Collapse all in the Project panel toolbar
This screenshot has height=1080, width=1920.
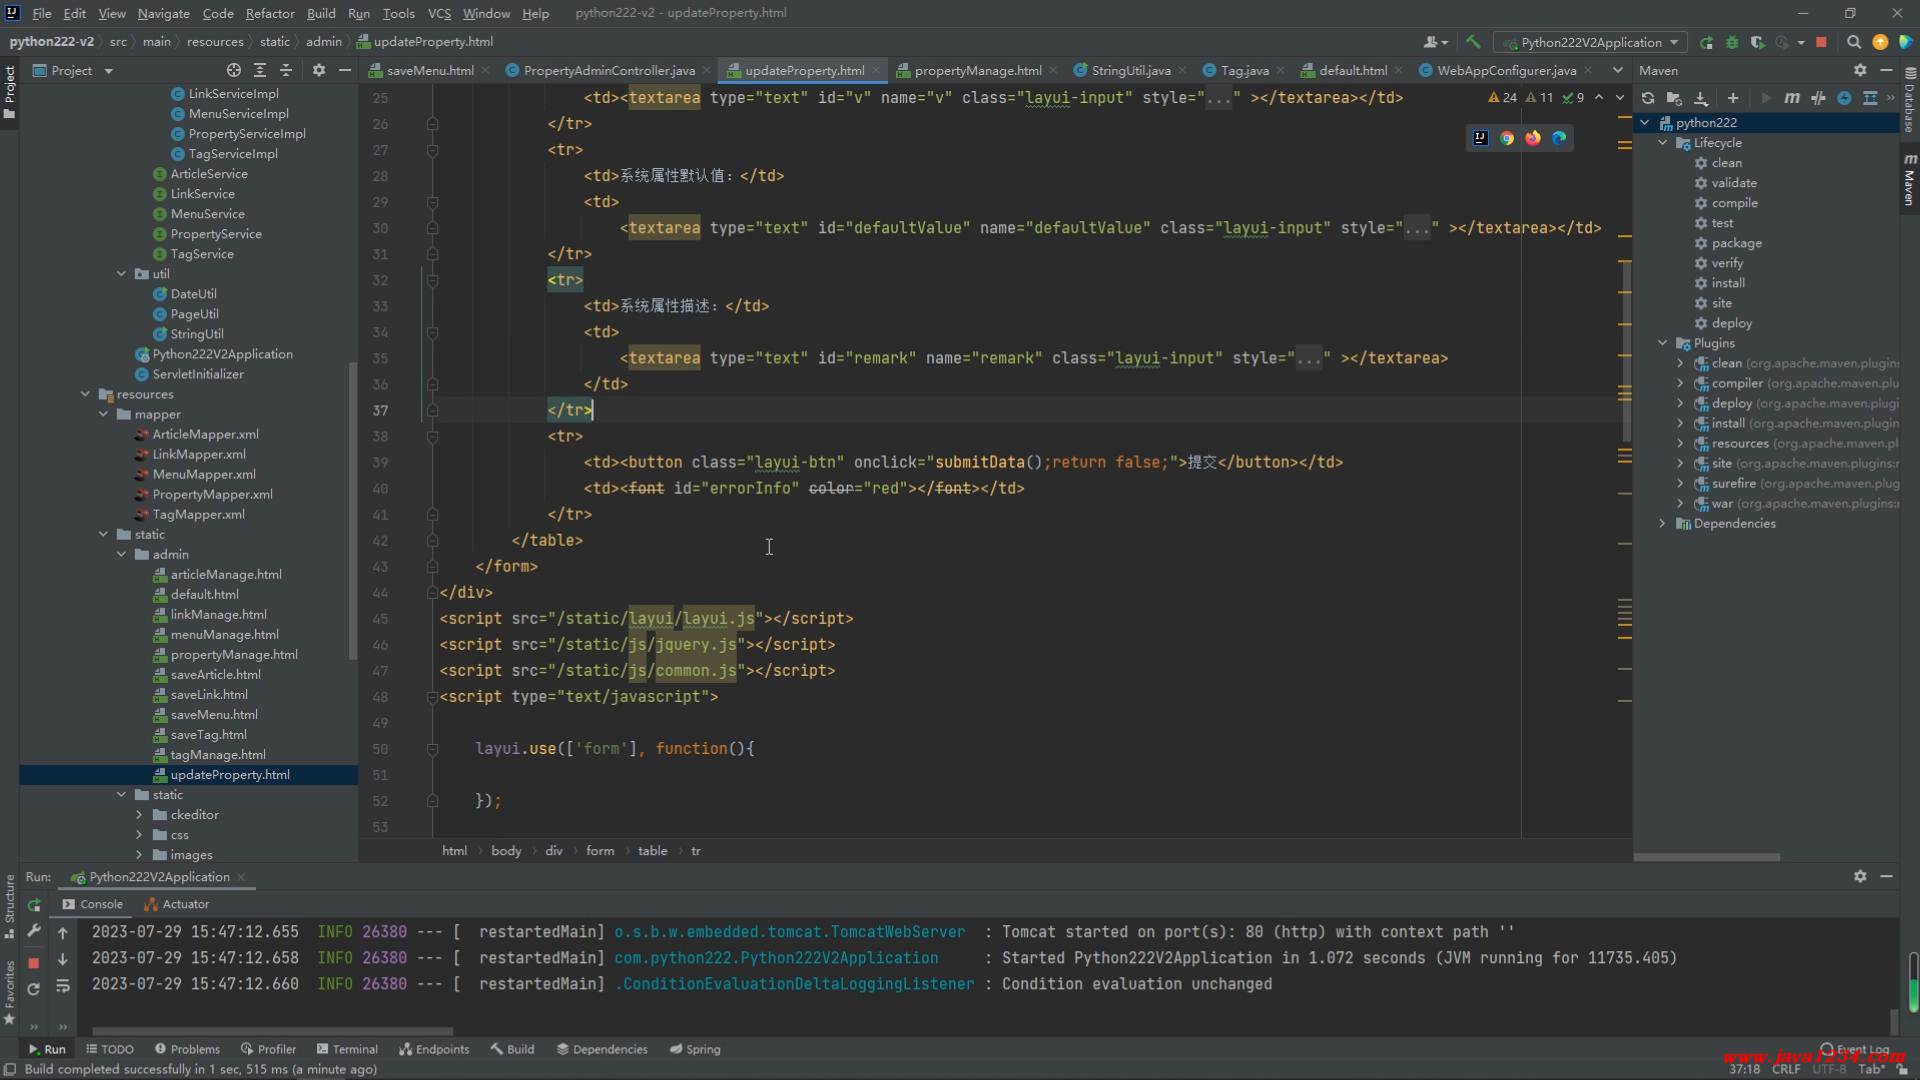click(x=286, y=70)
